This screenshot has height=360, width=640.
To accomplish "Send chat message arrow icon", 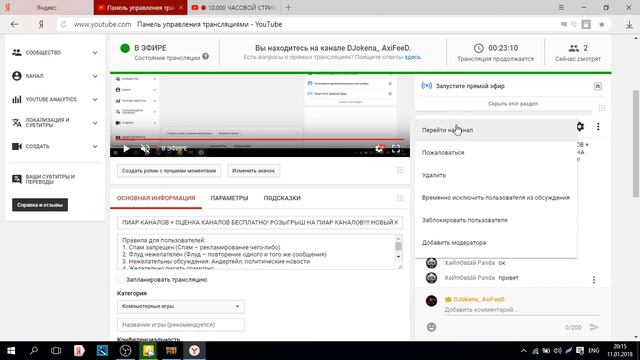I will tap(594, 327).
